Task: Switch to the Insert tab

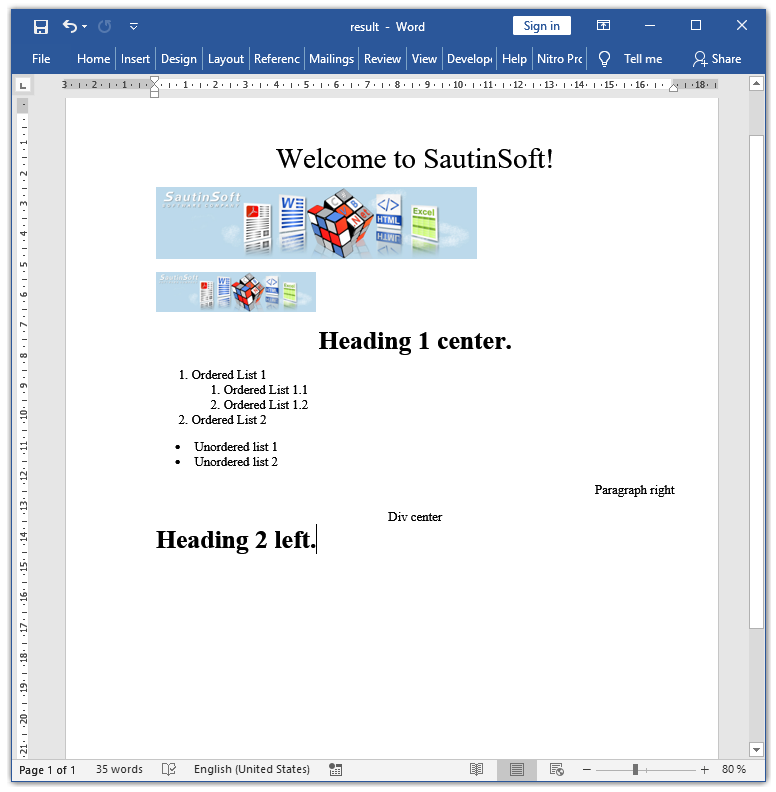Action: tap(135, 59)
